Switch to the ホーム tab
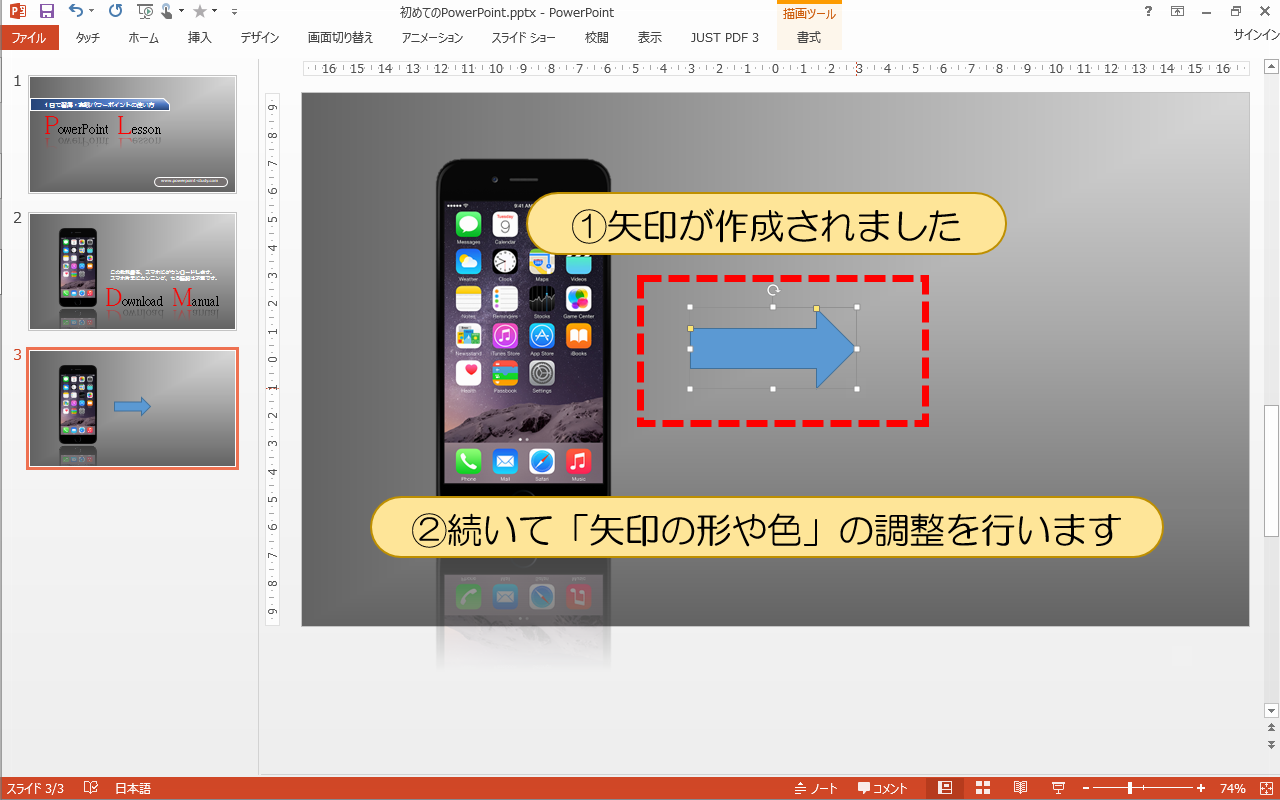Viewport: 1280px width, 800px height. point(144,38)
